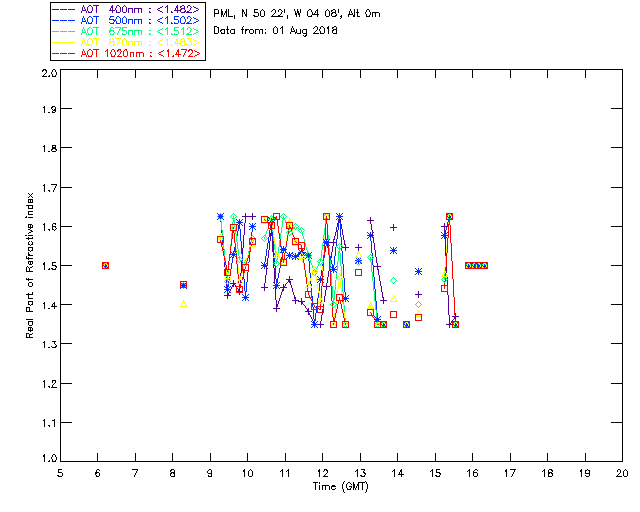Select the 'Data from: 01 Aug 2018' label
The height and width of the screenshot is (512, 640).
pos(276,31)
